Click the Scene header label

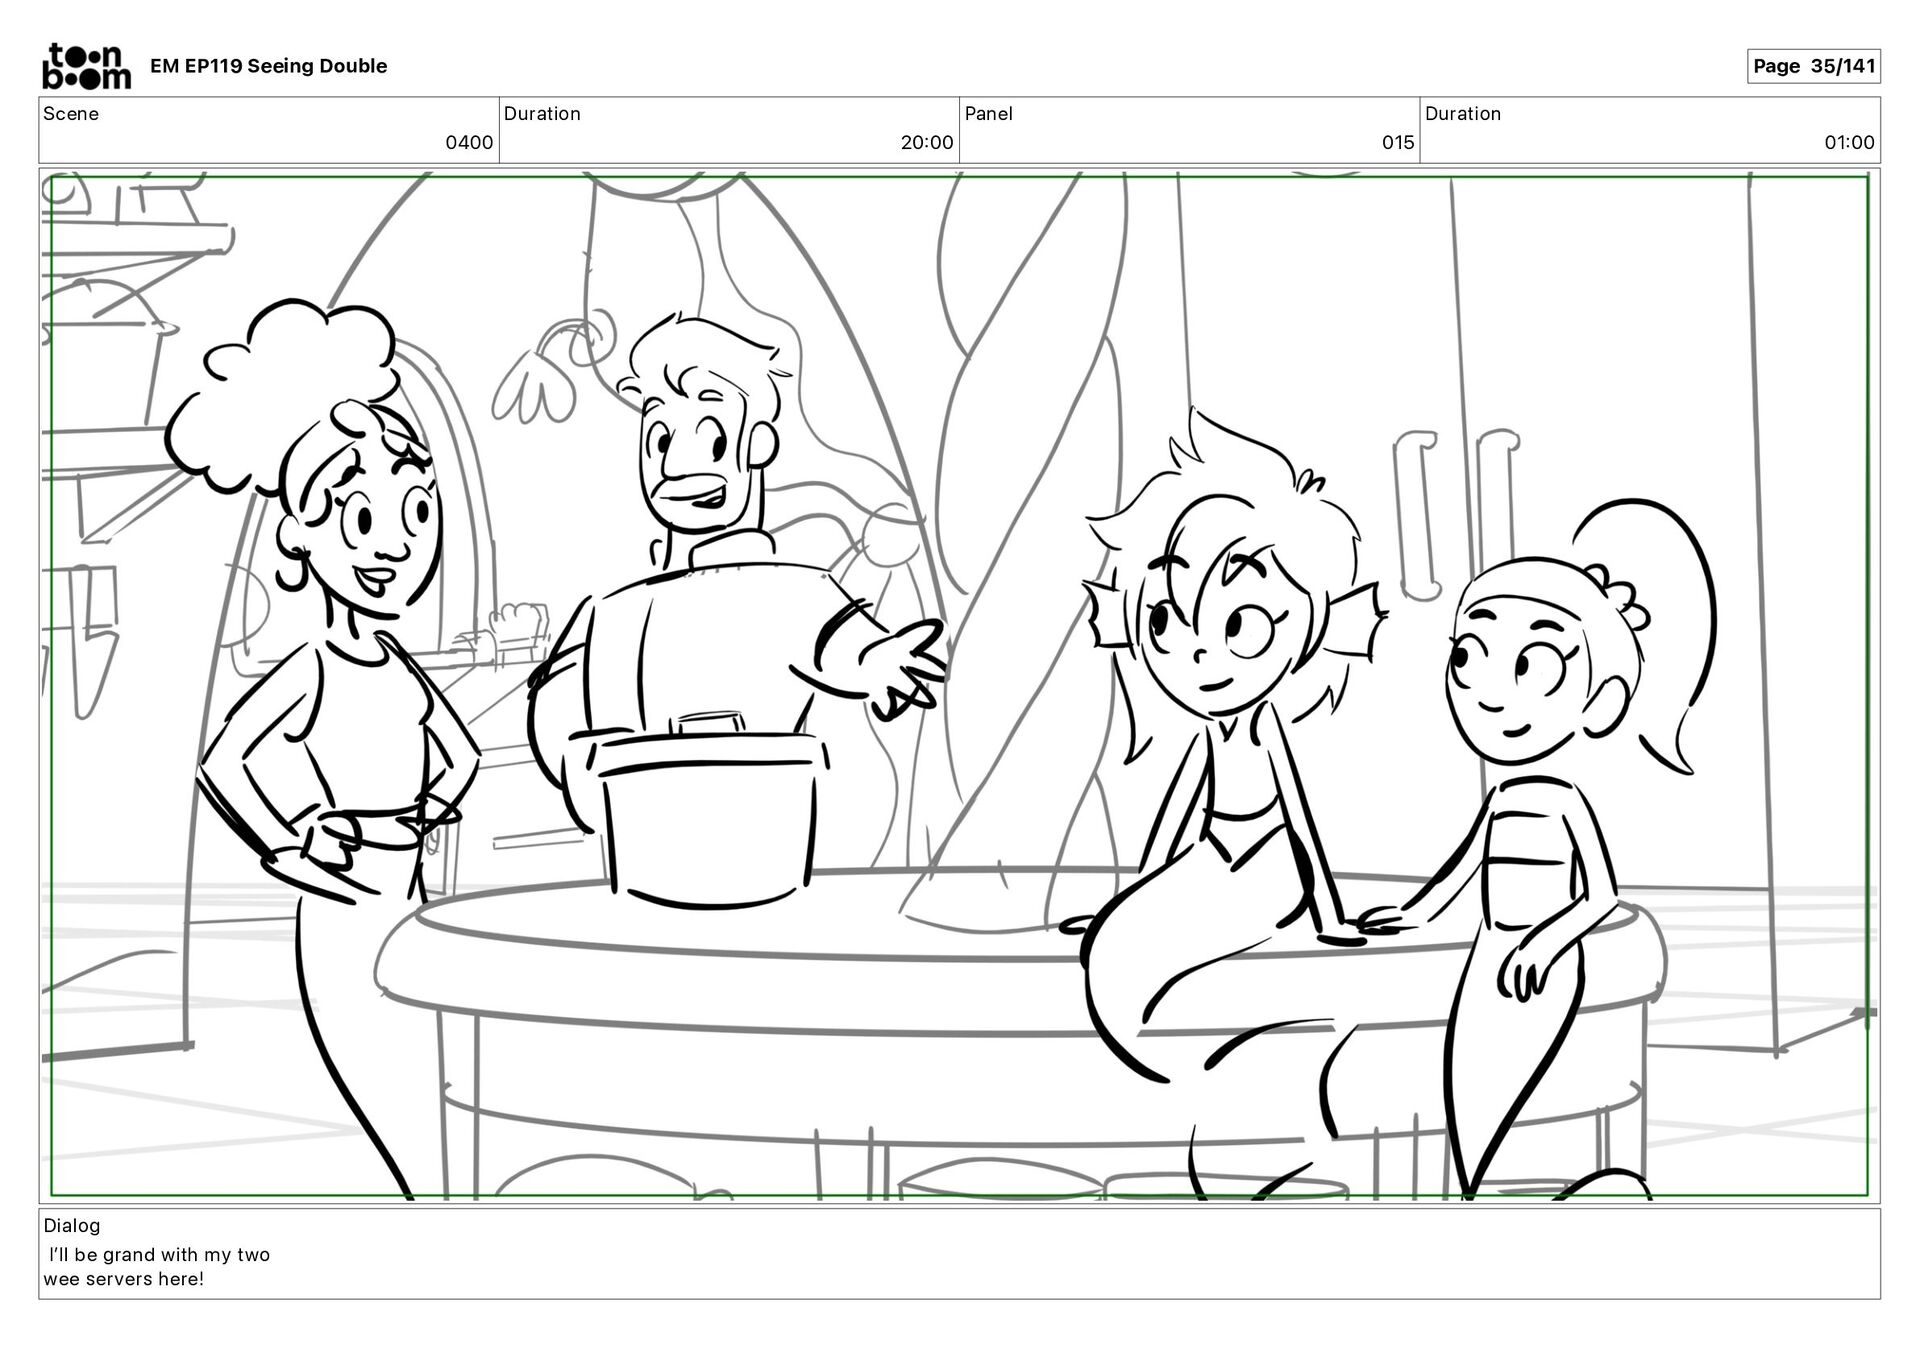coord(71,114)
